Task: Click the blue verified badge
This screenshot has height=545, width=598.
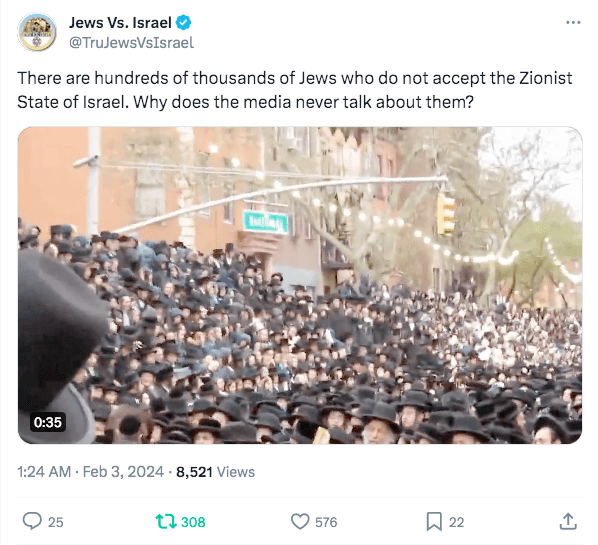Action: click(x=183, y=23)
